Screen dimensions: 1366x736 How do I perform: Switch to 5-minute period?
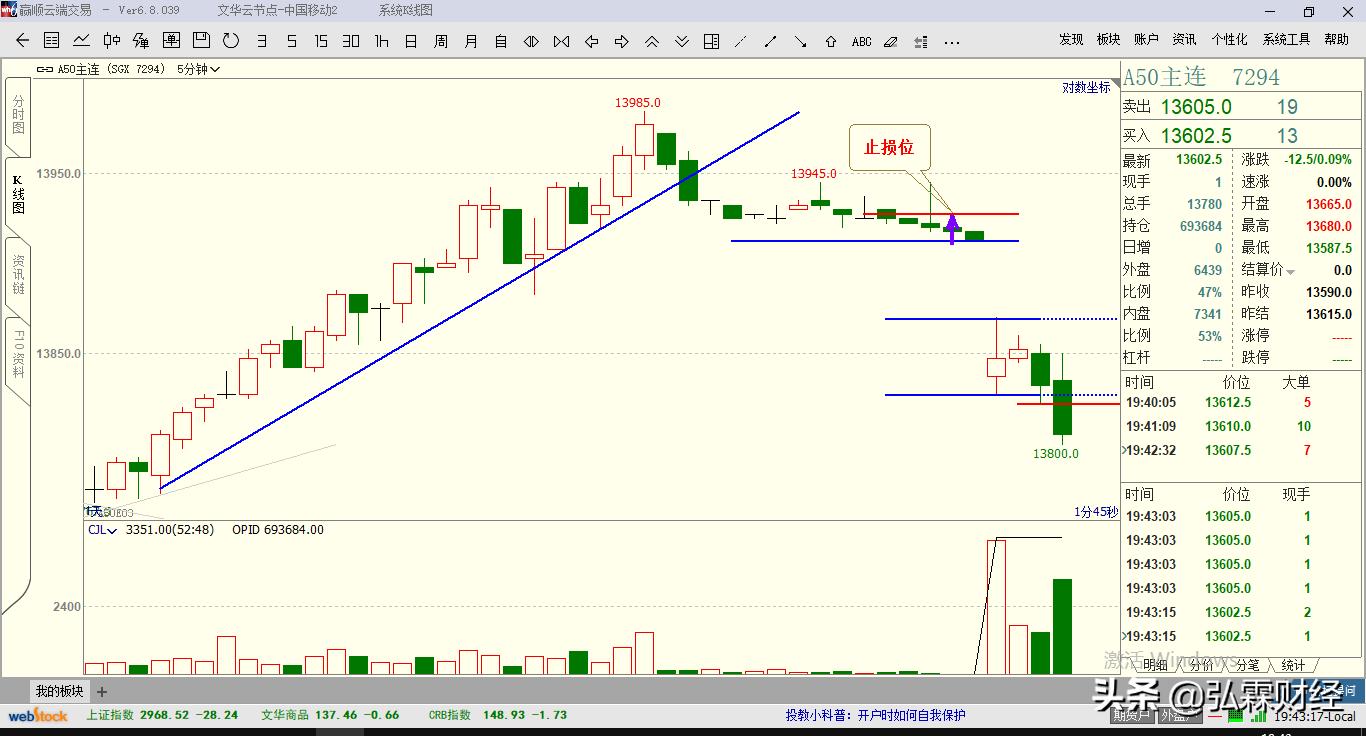291,41
